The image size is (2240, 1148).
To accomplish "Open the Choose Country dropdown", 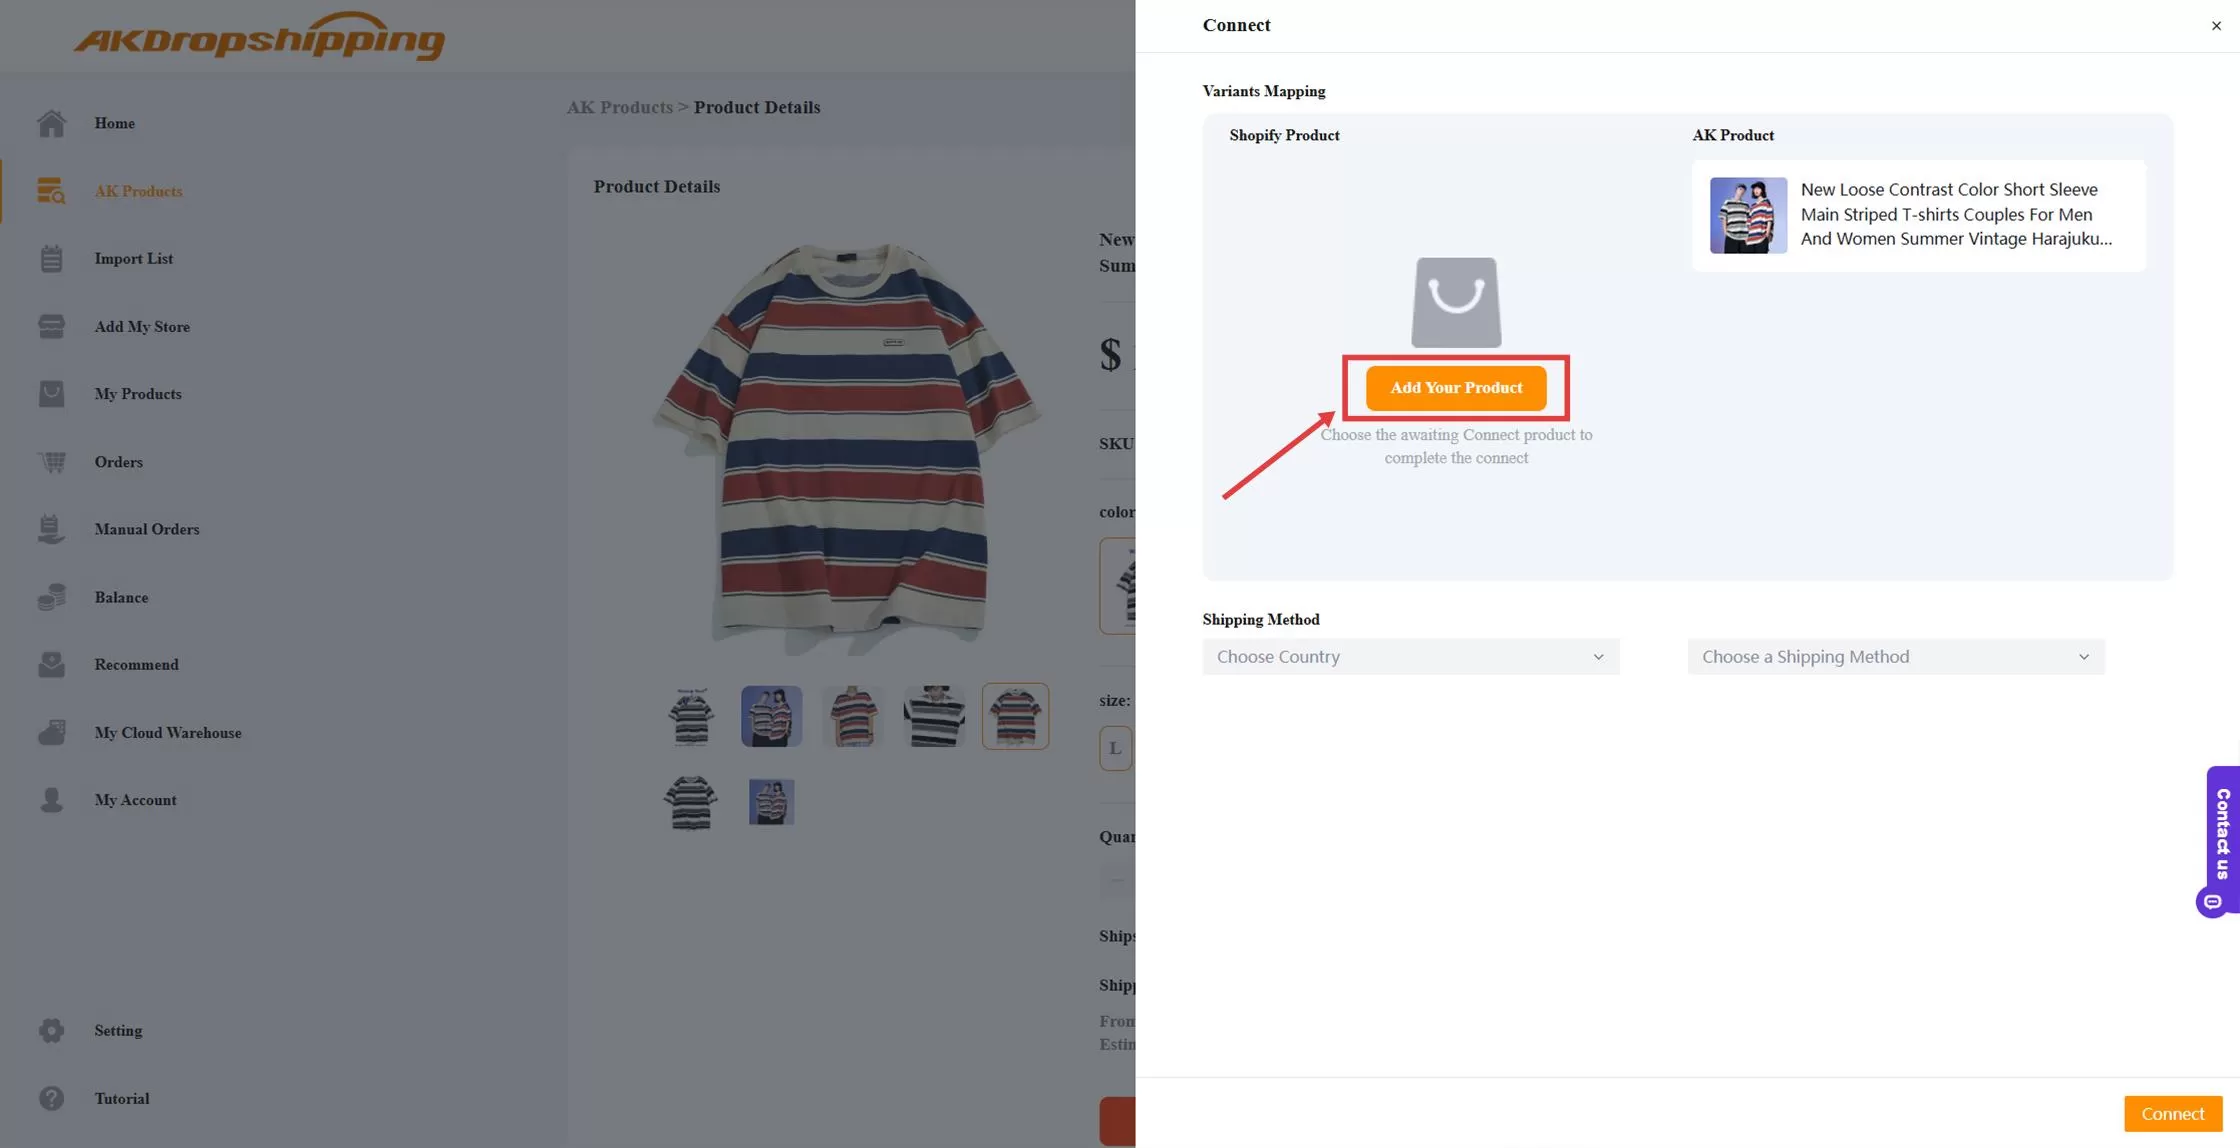I will click(1410, 656).
